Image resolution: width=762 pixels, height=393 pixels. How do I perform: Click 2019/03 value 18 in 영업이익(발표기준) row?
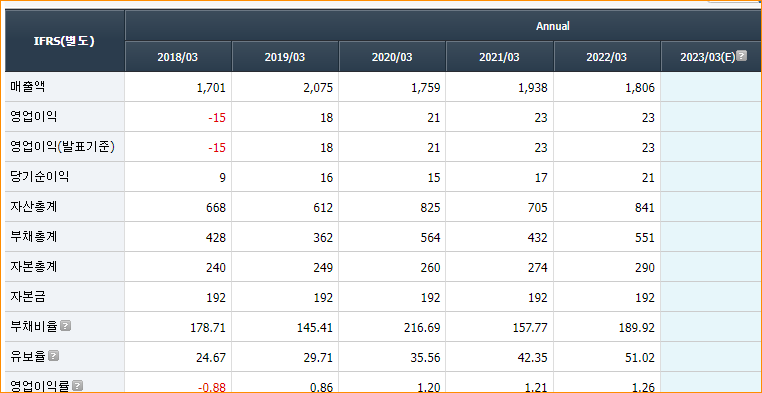[327, 148]
